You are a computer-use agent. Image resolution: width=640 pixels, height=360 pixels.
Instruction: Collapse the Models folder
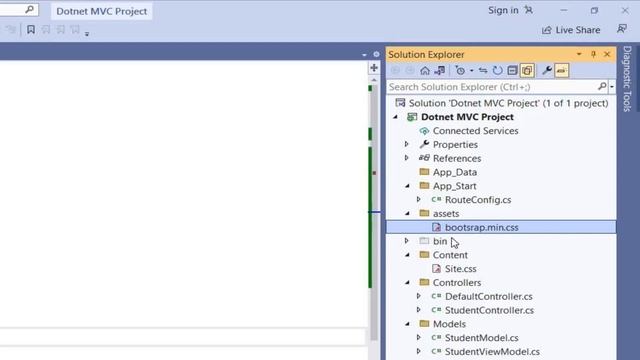[407, 324]
